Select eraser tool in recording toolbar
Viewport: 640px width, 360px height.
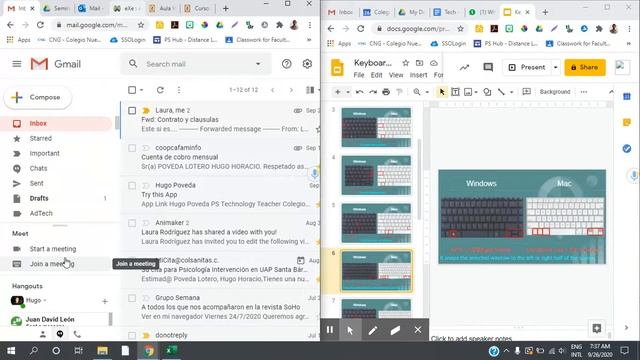tap(395, 330)
